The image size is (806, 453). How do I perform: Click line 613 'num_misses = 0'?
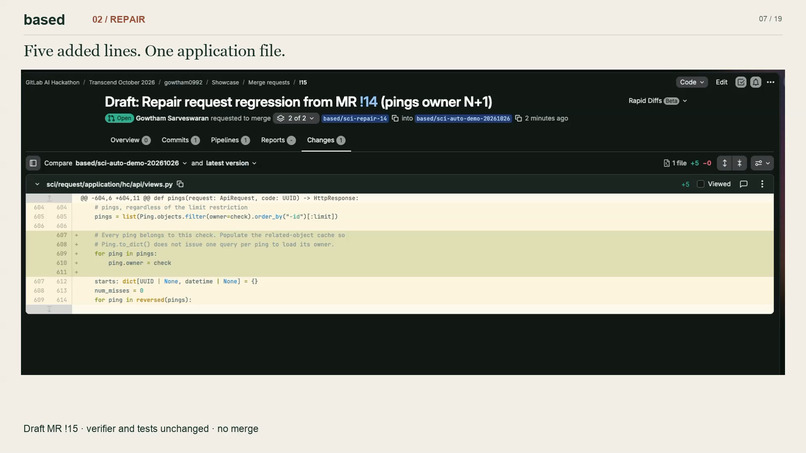[x=119, y=291]
